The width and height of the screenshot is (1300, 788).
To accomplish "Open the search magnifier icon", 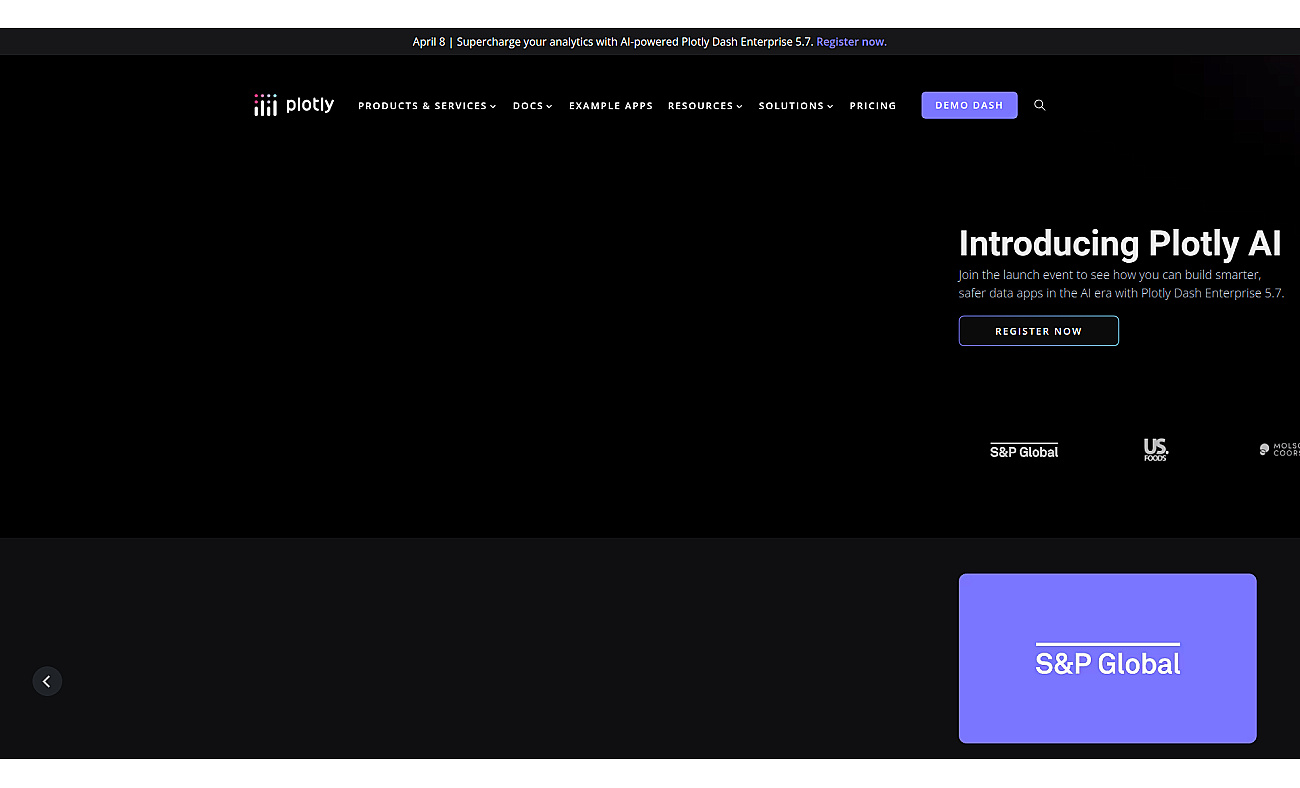I will [1040, 105].
